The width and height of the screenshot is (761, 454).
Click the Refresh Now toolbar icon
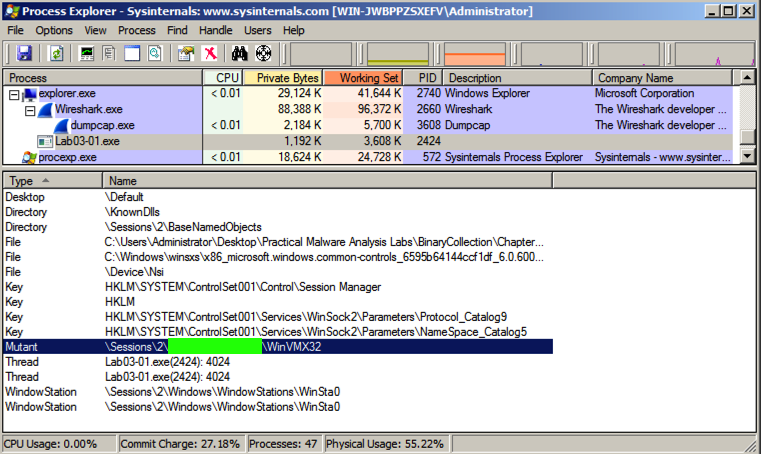[x=56, y=53]
